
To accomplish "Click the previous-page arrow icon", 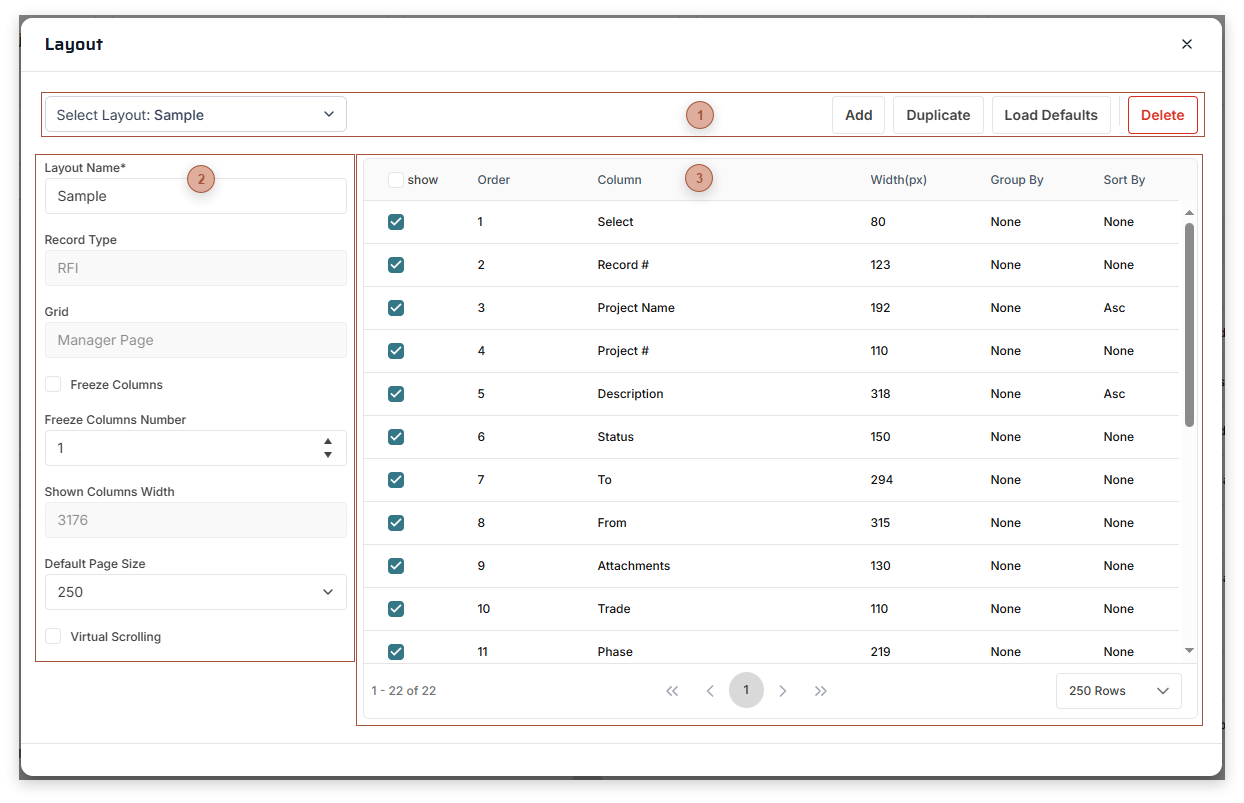I will click(710, 690).
